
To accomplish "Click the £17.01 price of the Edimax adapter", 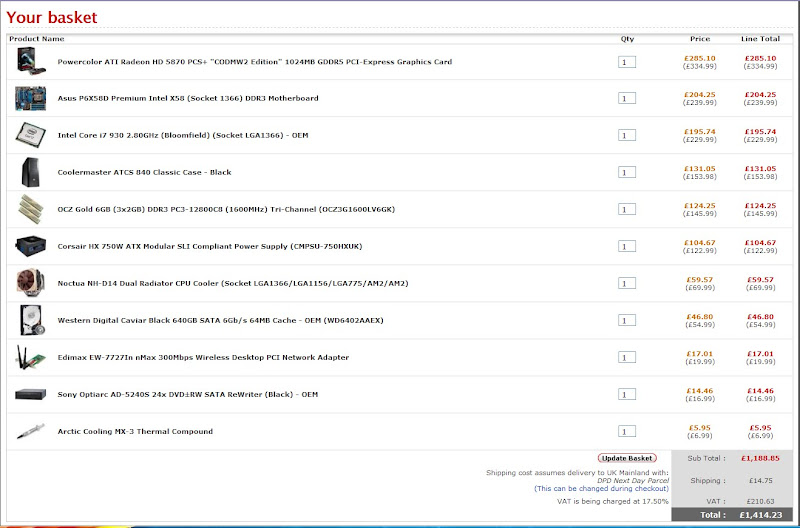I will point(700,354).
